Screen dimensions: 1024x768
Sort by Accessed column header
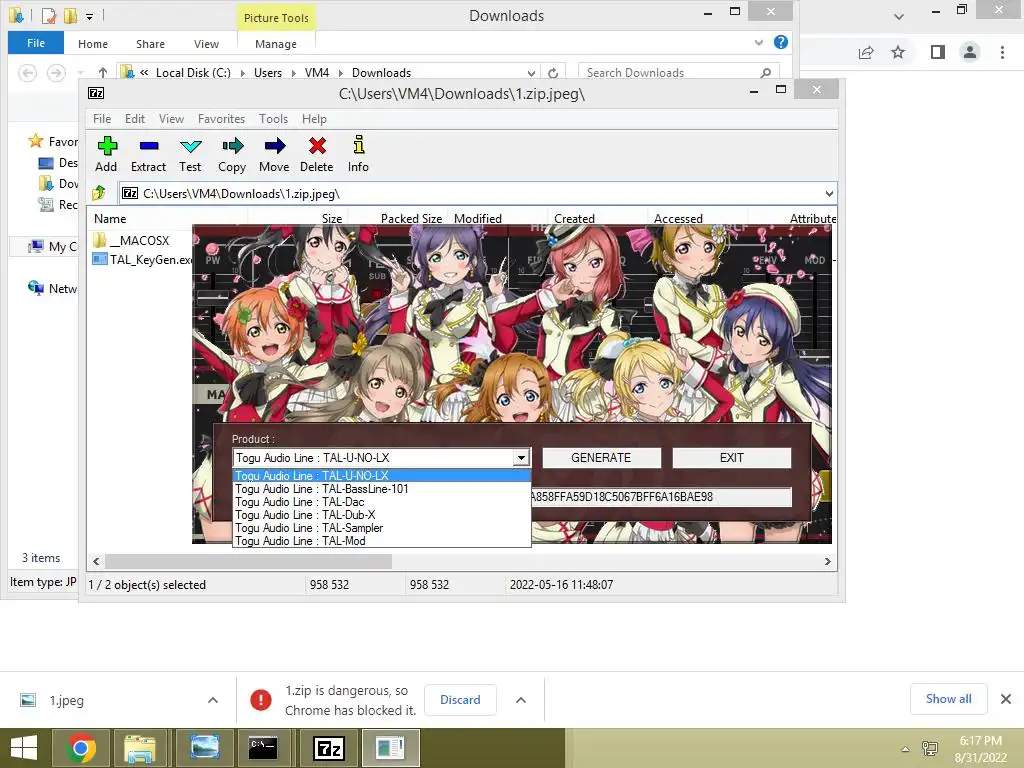point(679,219)
